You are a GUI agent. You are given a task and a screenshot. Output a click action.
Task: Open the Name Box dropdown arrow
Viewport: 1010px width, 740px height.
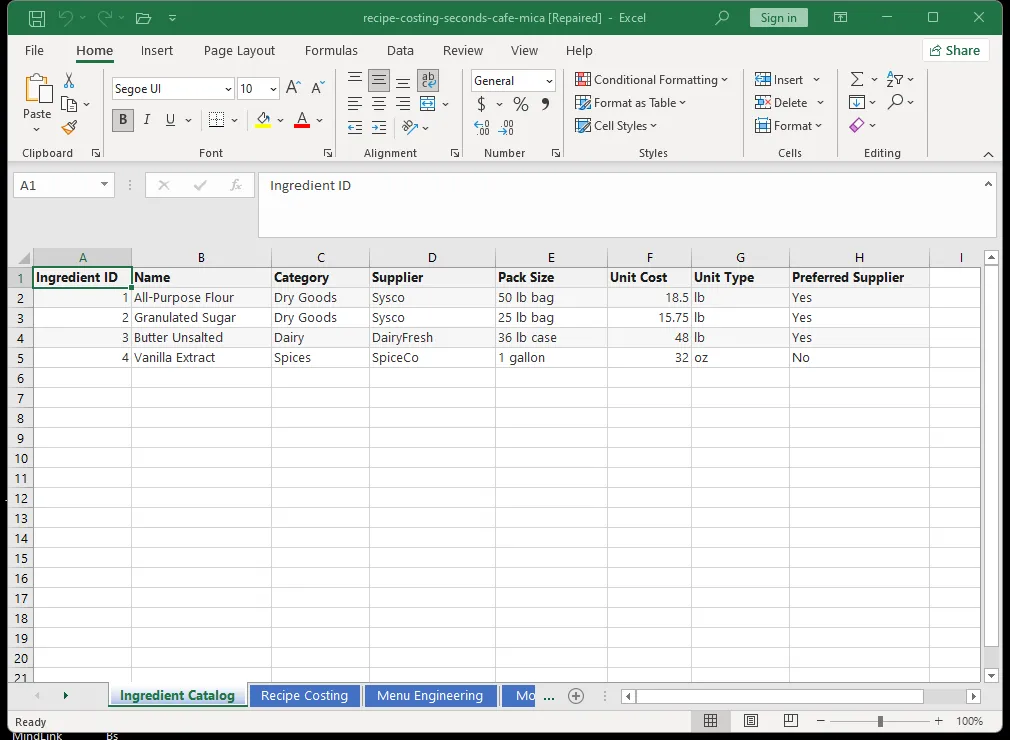[104, 185]
